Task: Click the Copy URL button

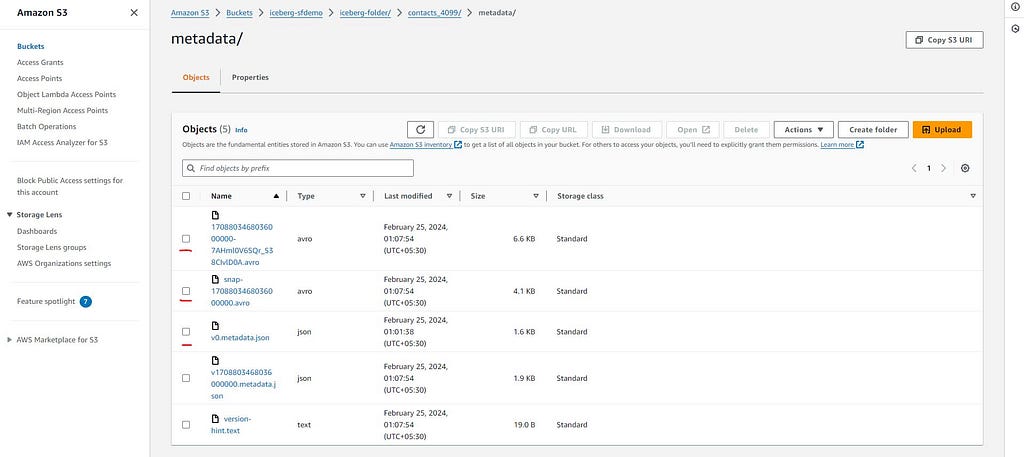Action: 554,129
